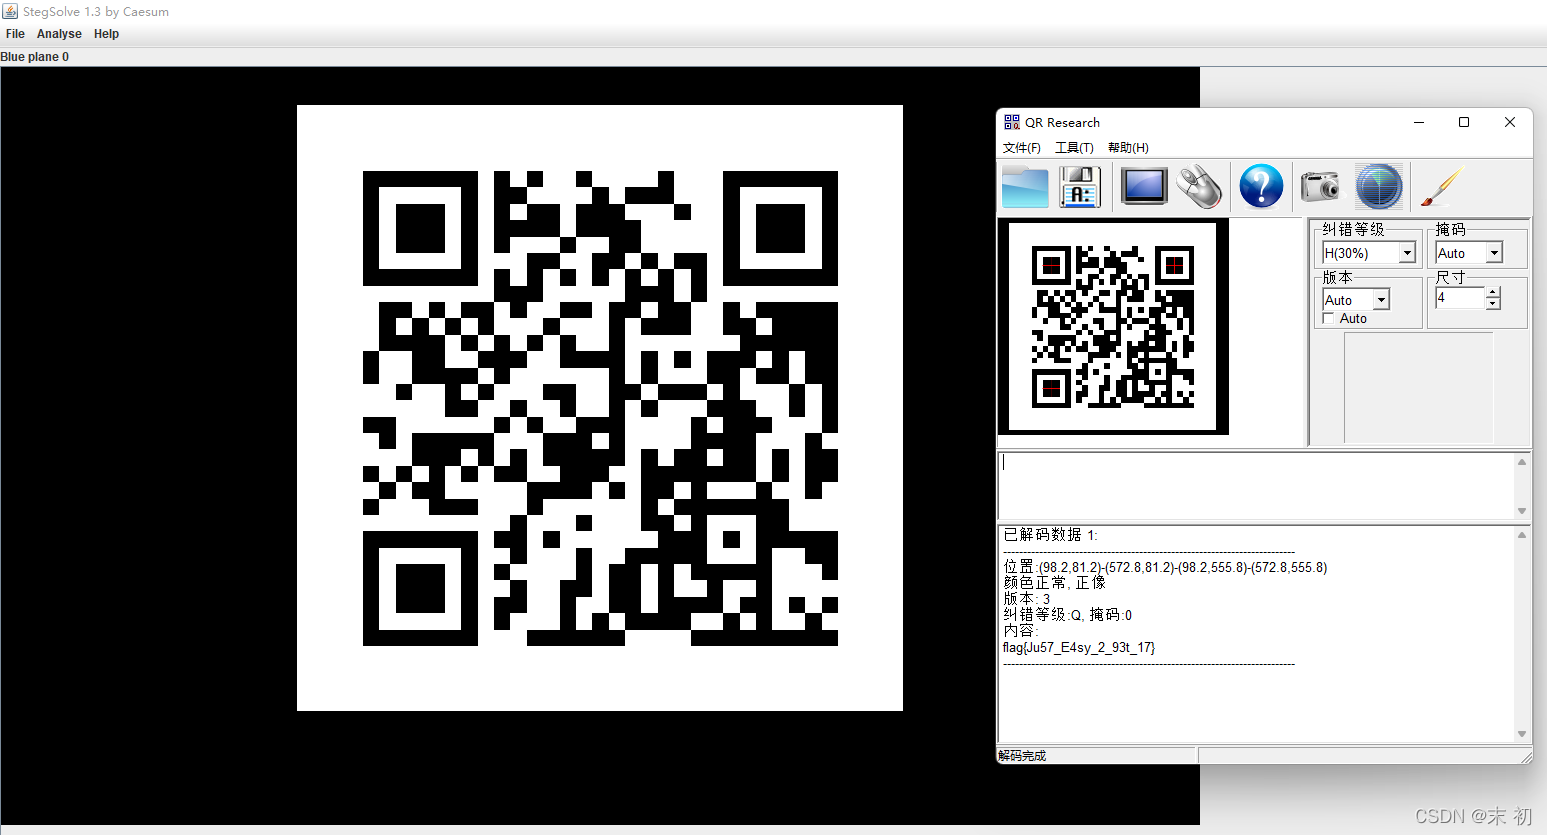Decrease the 尺寸 size stepper value
1547x835 pixels.
1493,304
